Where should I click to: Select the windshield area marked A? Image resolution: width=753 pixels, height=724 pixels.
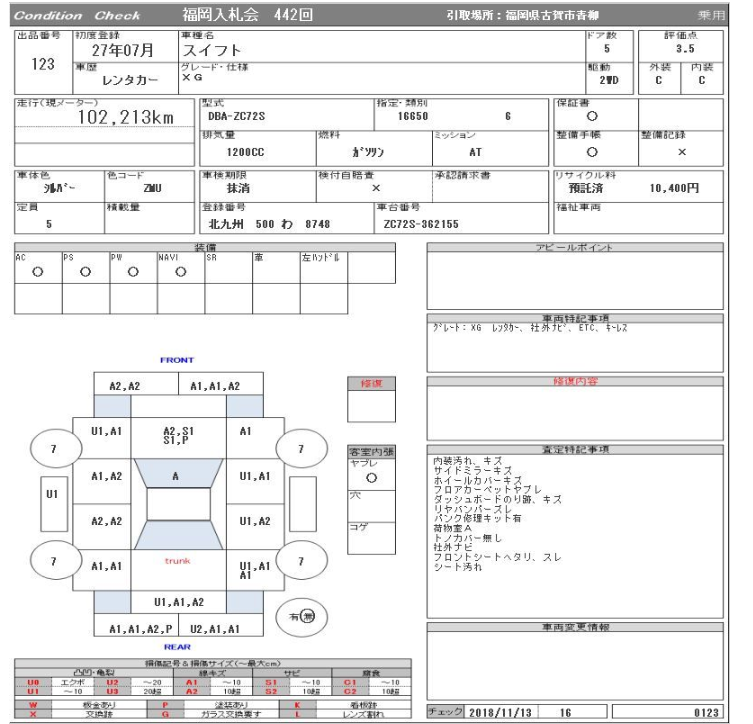click(177, 477)
